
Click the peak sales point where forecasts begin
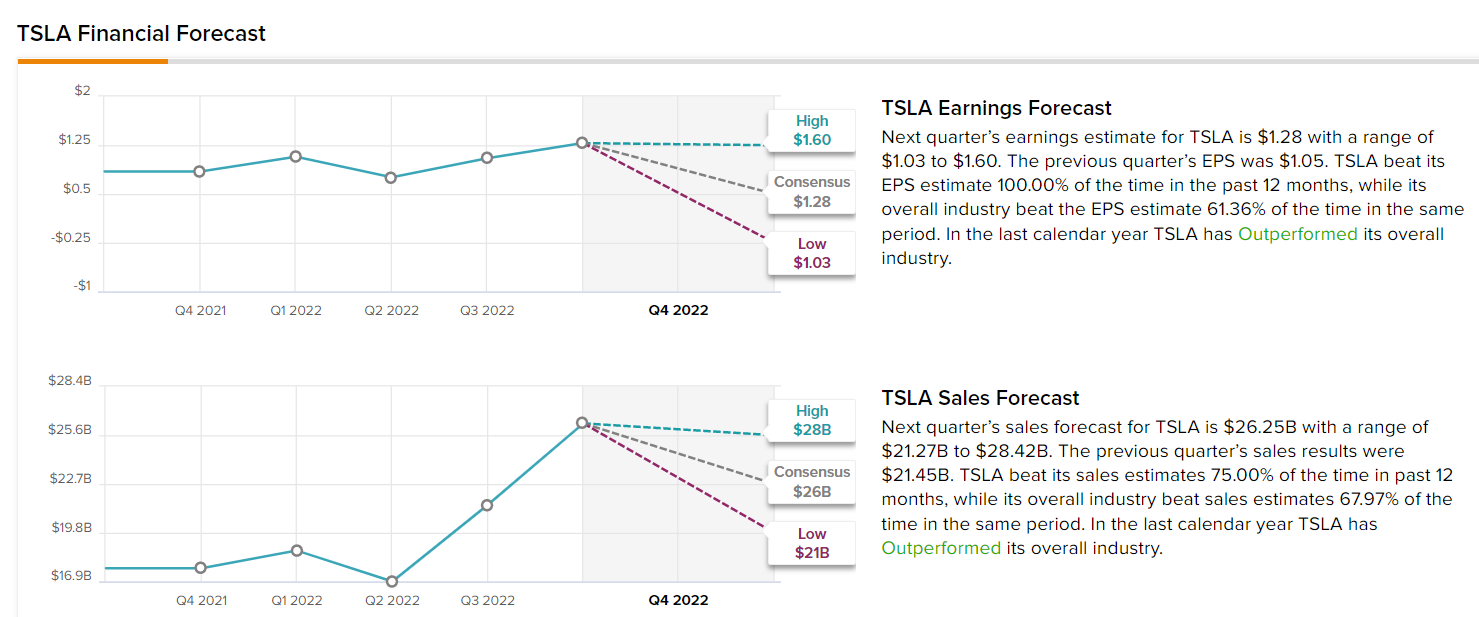(582, 423)
